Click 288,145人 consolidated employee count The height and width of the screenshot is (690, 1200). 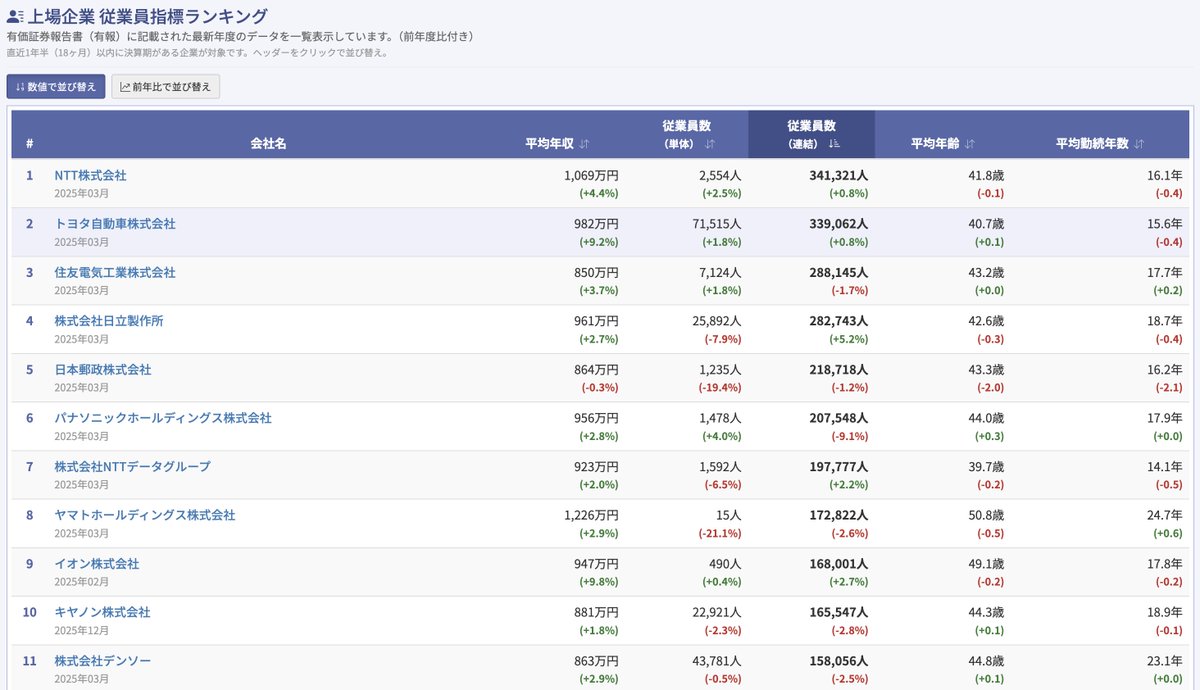pyautogui.click(x=838, y=272)
